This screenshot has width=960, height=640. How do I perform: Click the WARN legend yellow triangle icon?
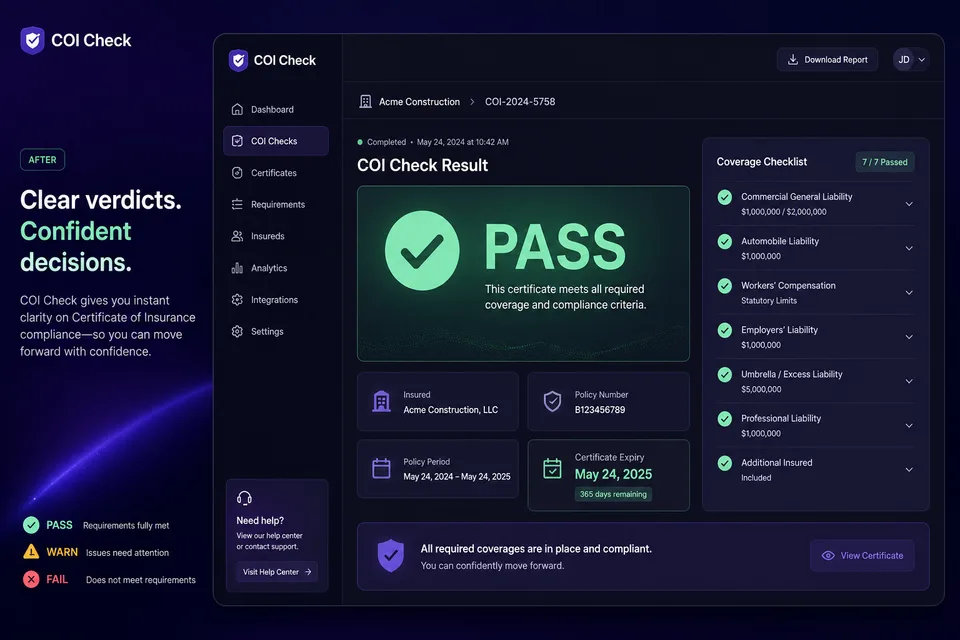pyautogui.click(x=31, y=552)
